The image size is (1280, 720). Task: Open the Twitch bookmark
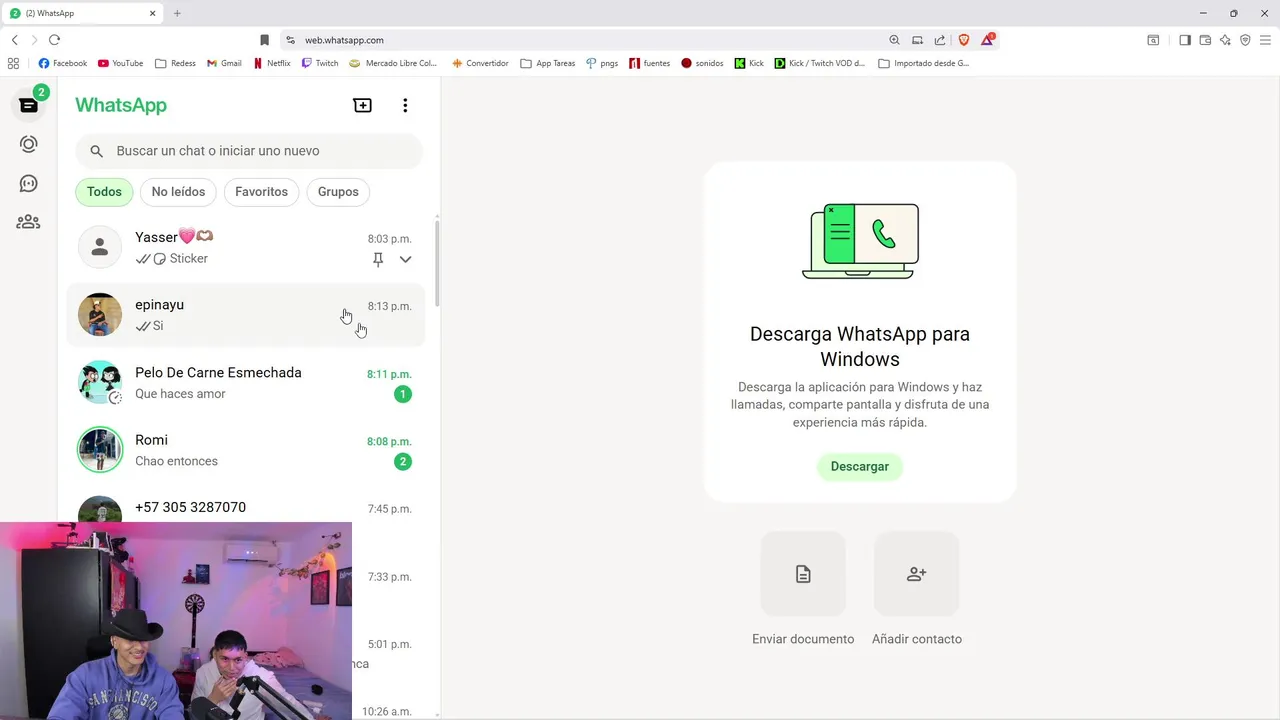pos(320,63)
